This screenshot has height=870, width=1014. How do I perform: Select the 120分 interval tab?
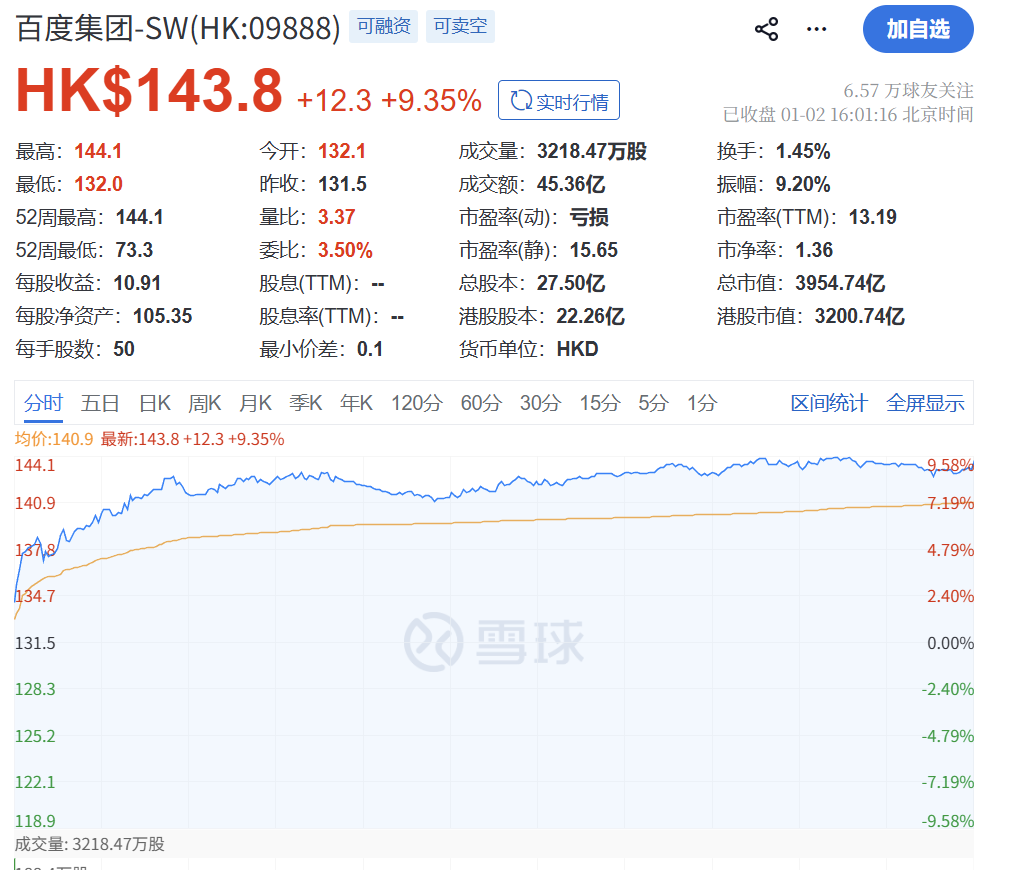coord(416,403)
